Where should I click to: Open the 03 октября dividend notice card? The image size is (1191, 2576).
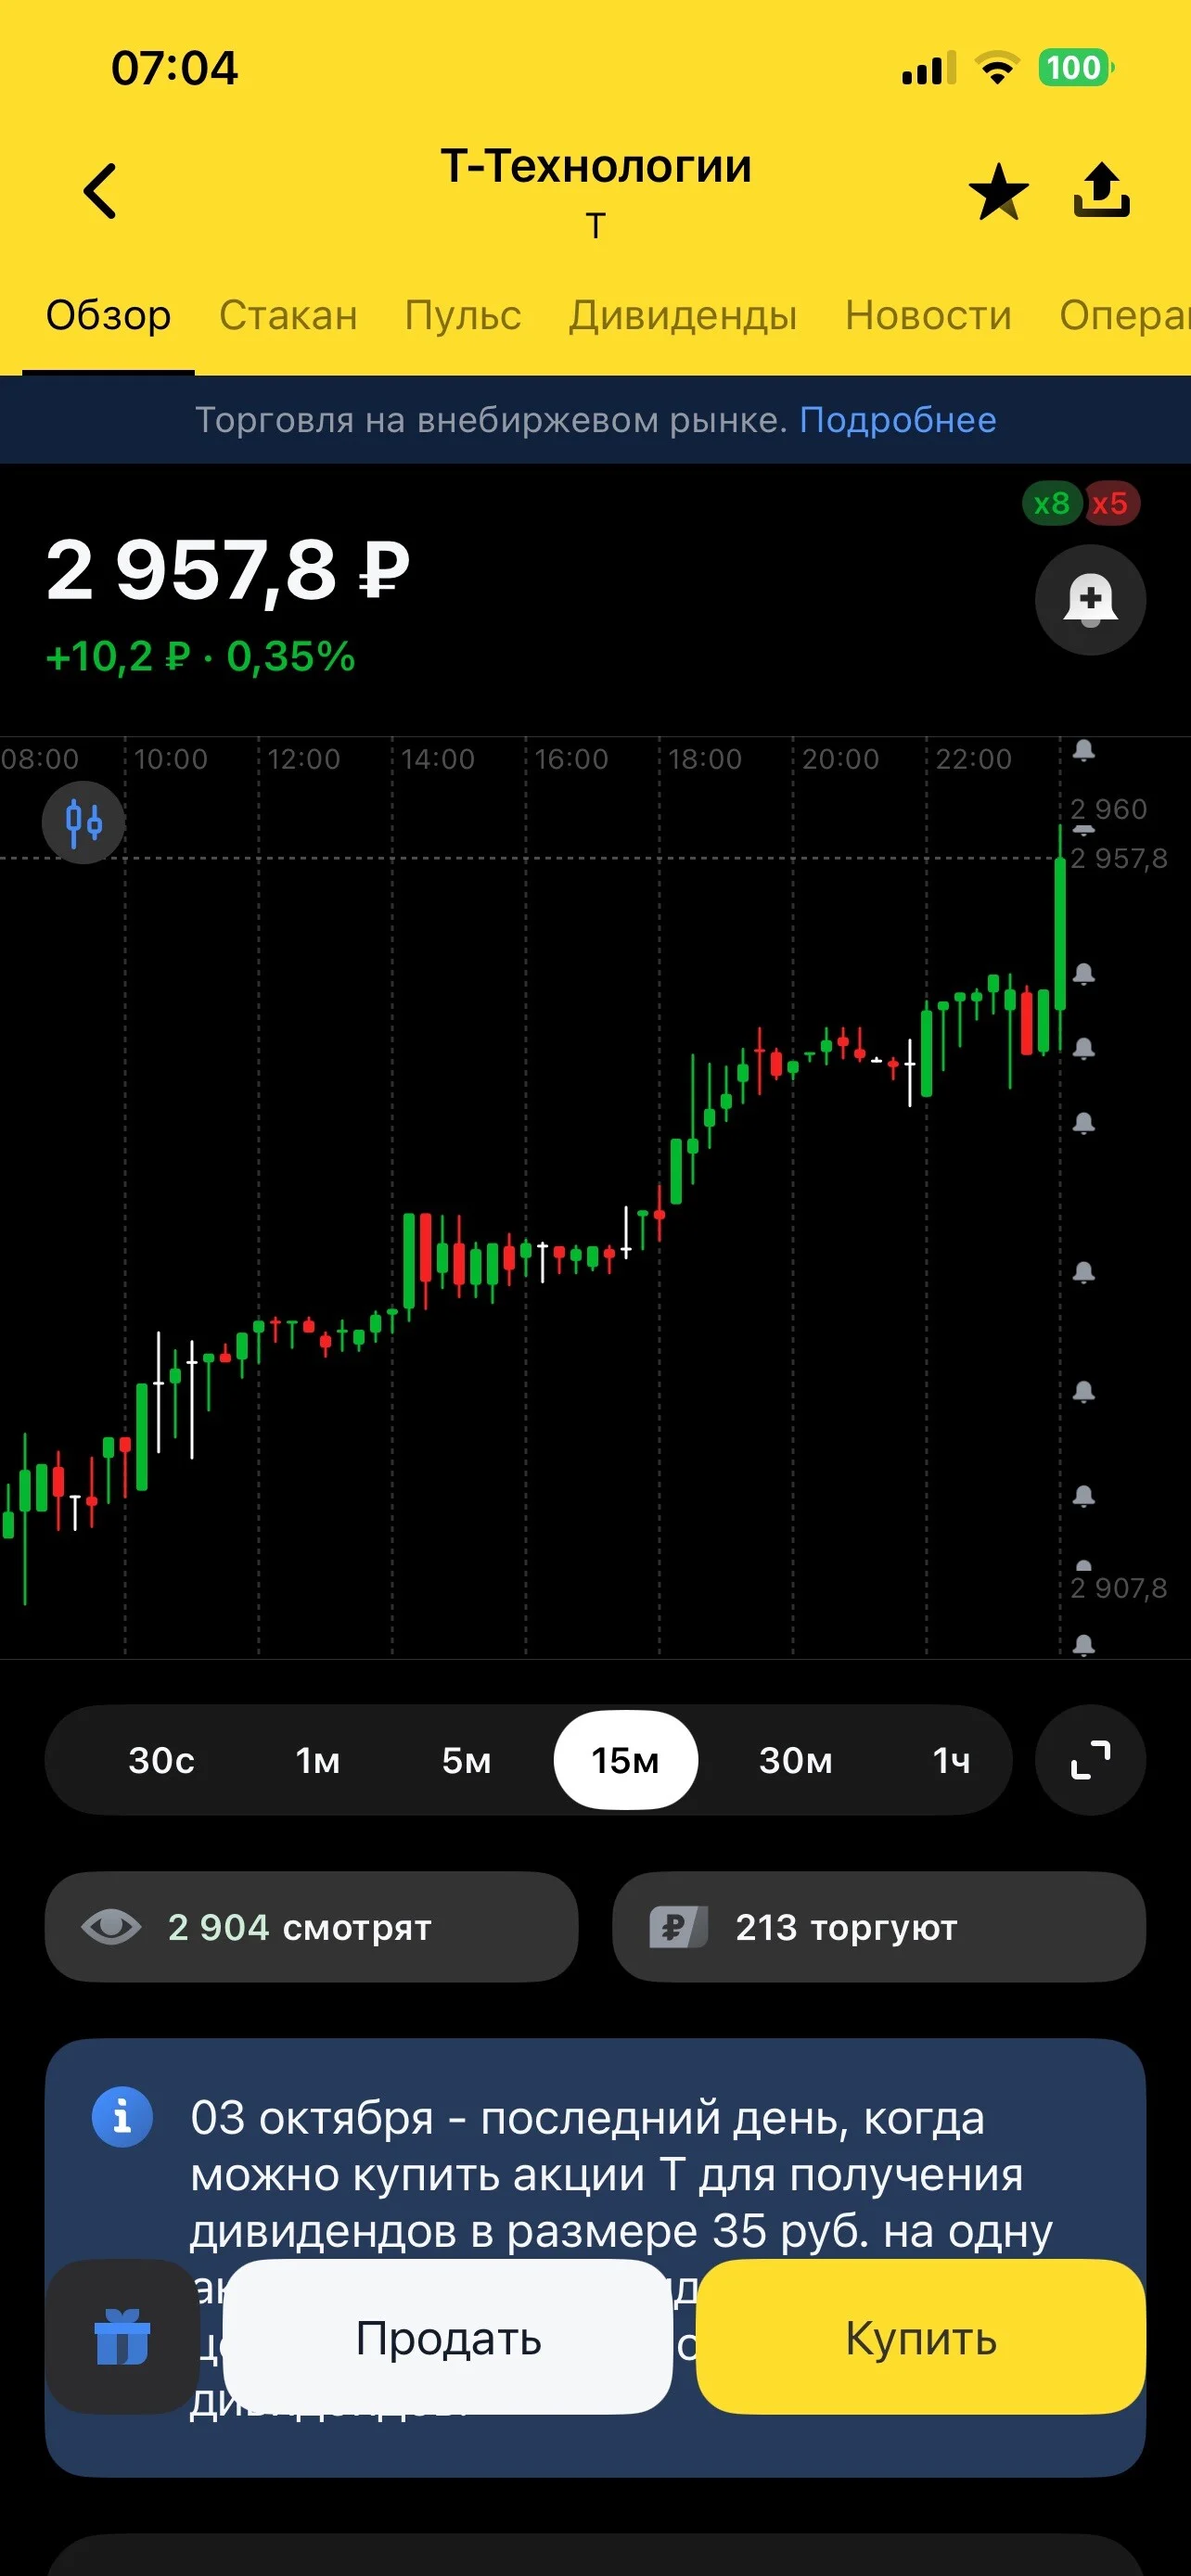(x=595, y=2257)
